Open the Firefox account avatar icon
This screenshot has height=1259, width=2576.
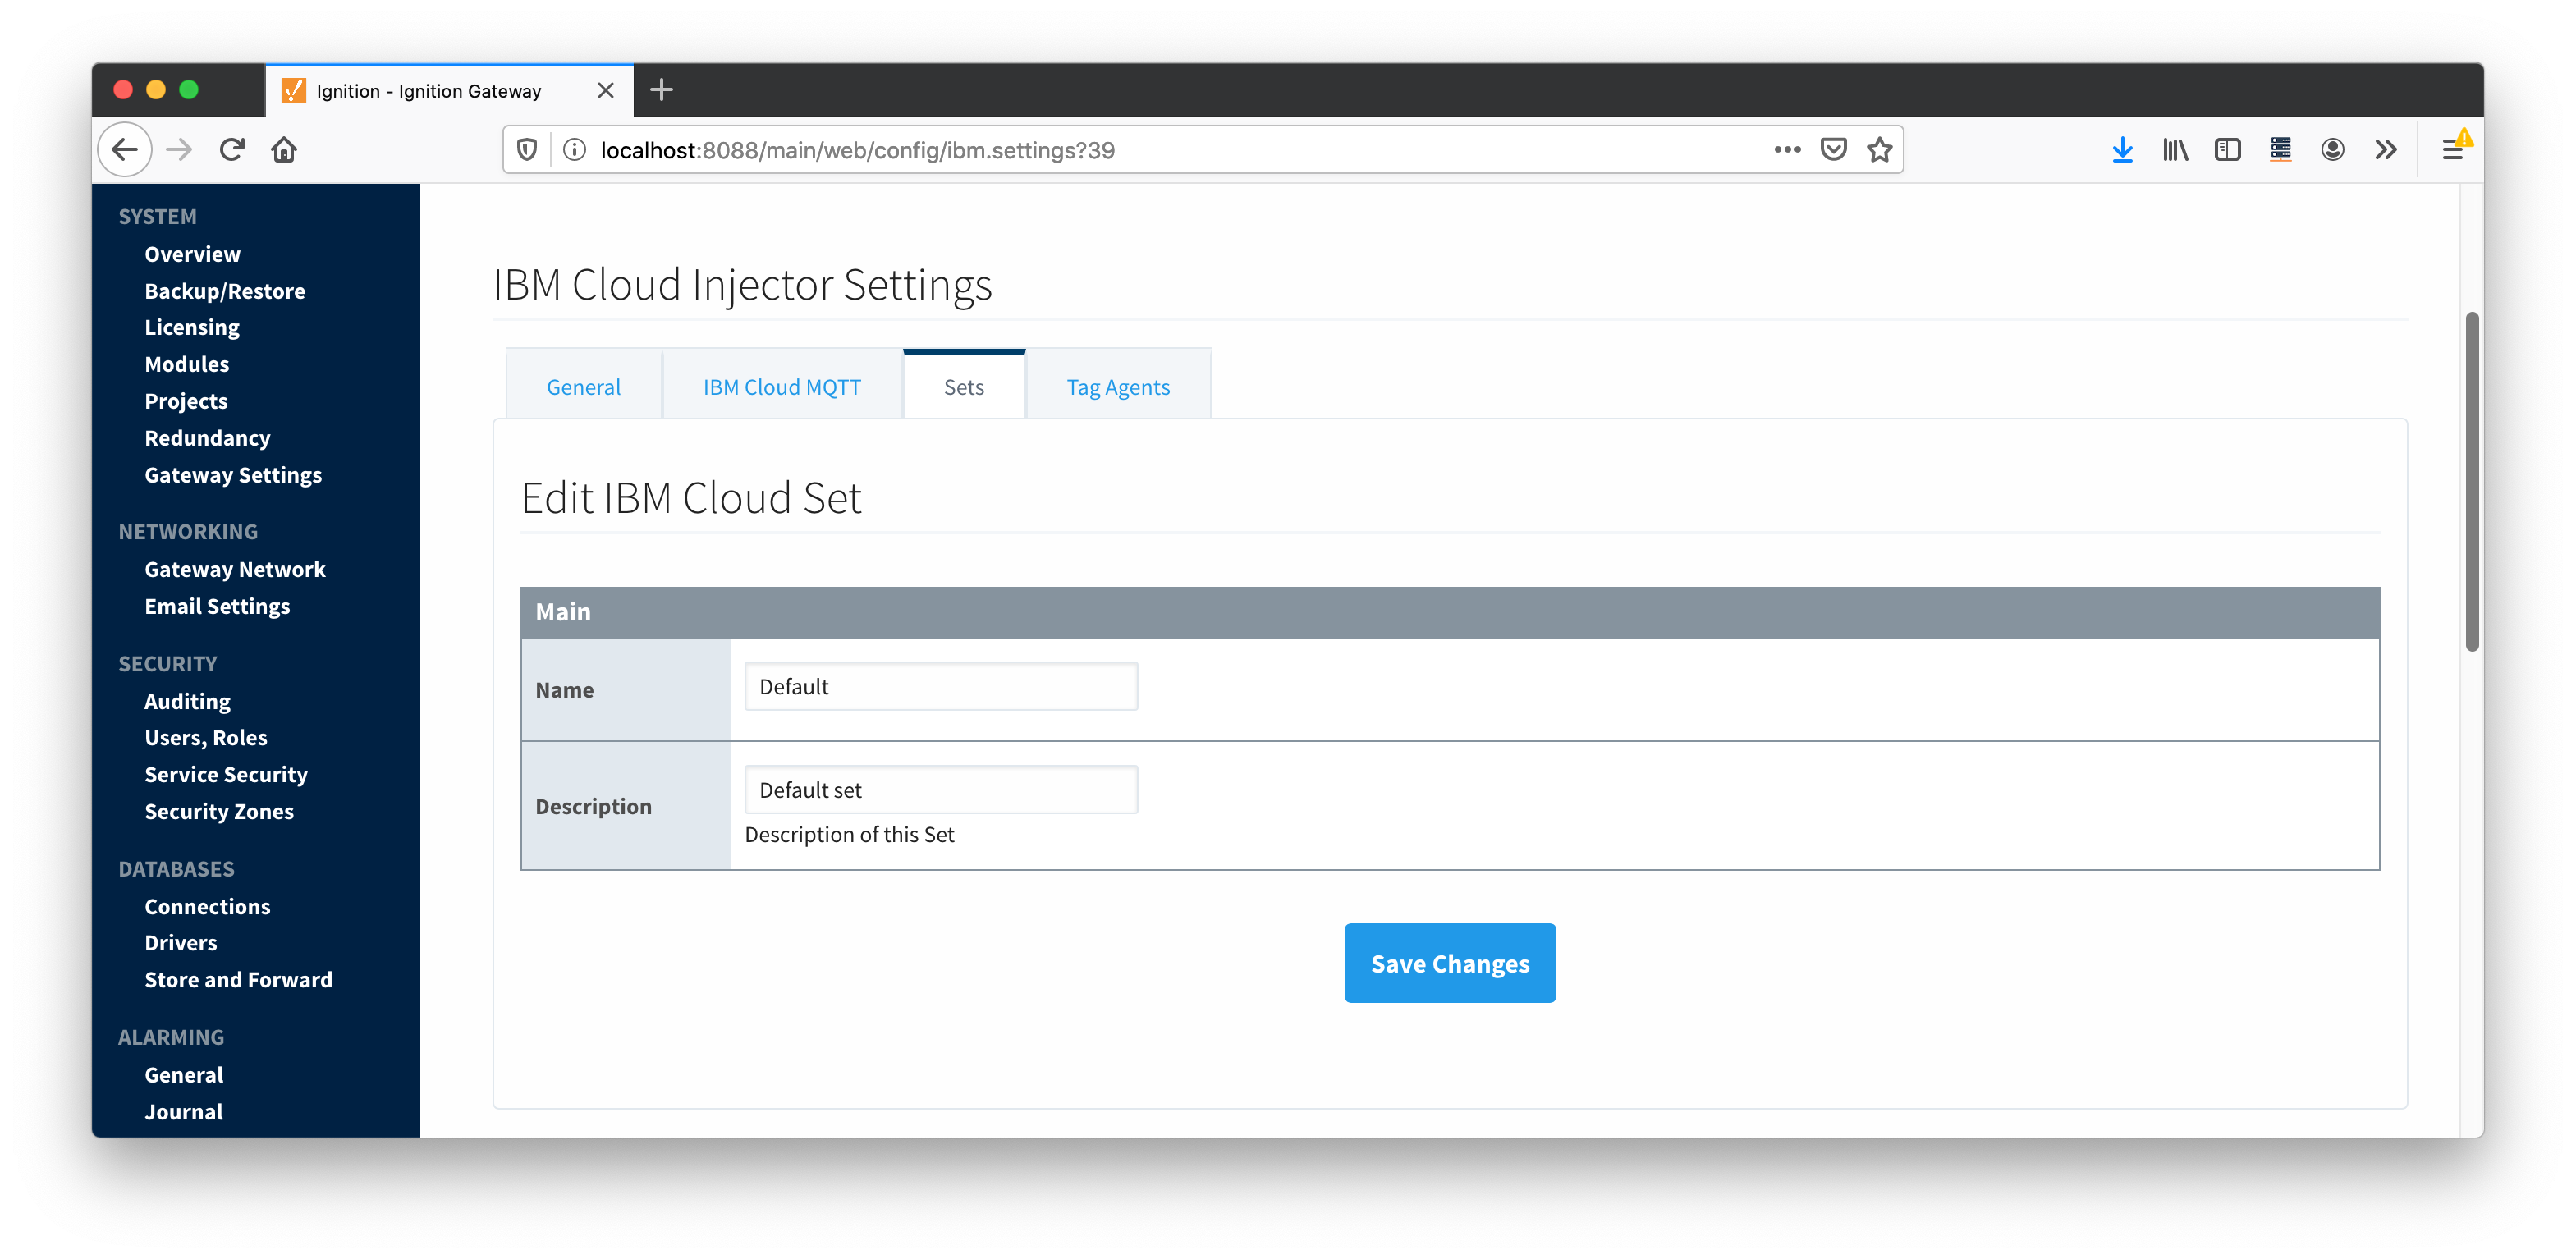[2333, 150]
